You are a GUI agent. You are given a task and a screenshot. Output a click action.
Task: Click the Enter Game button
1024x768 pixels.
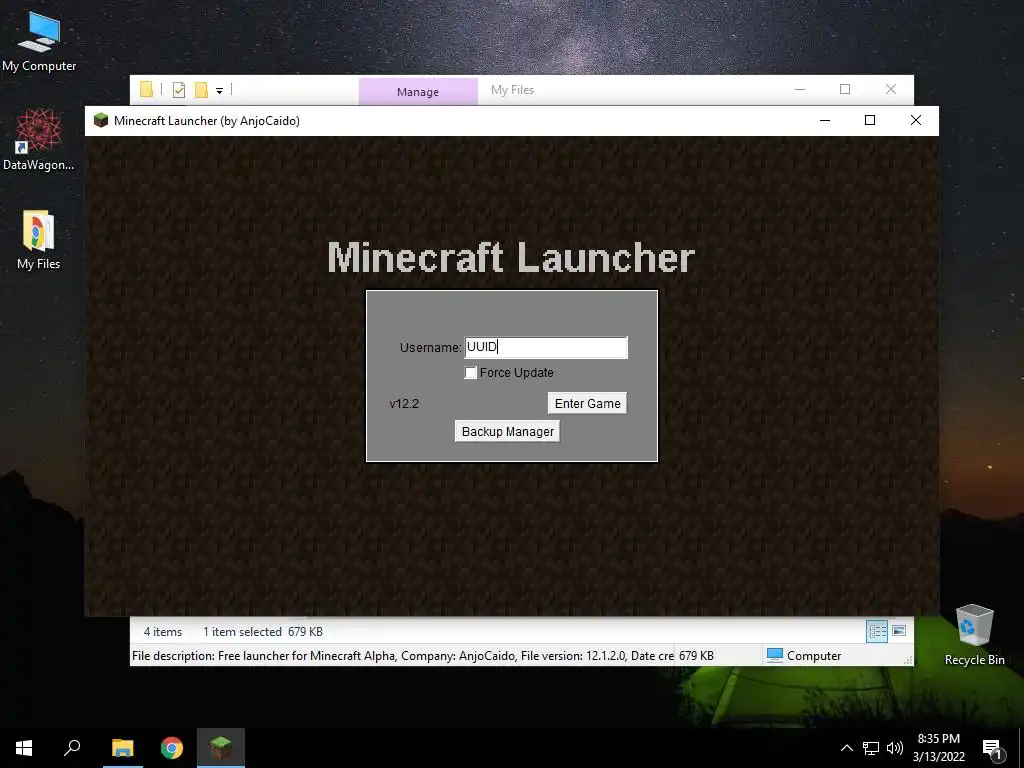(587, 404)
